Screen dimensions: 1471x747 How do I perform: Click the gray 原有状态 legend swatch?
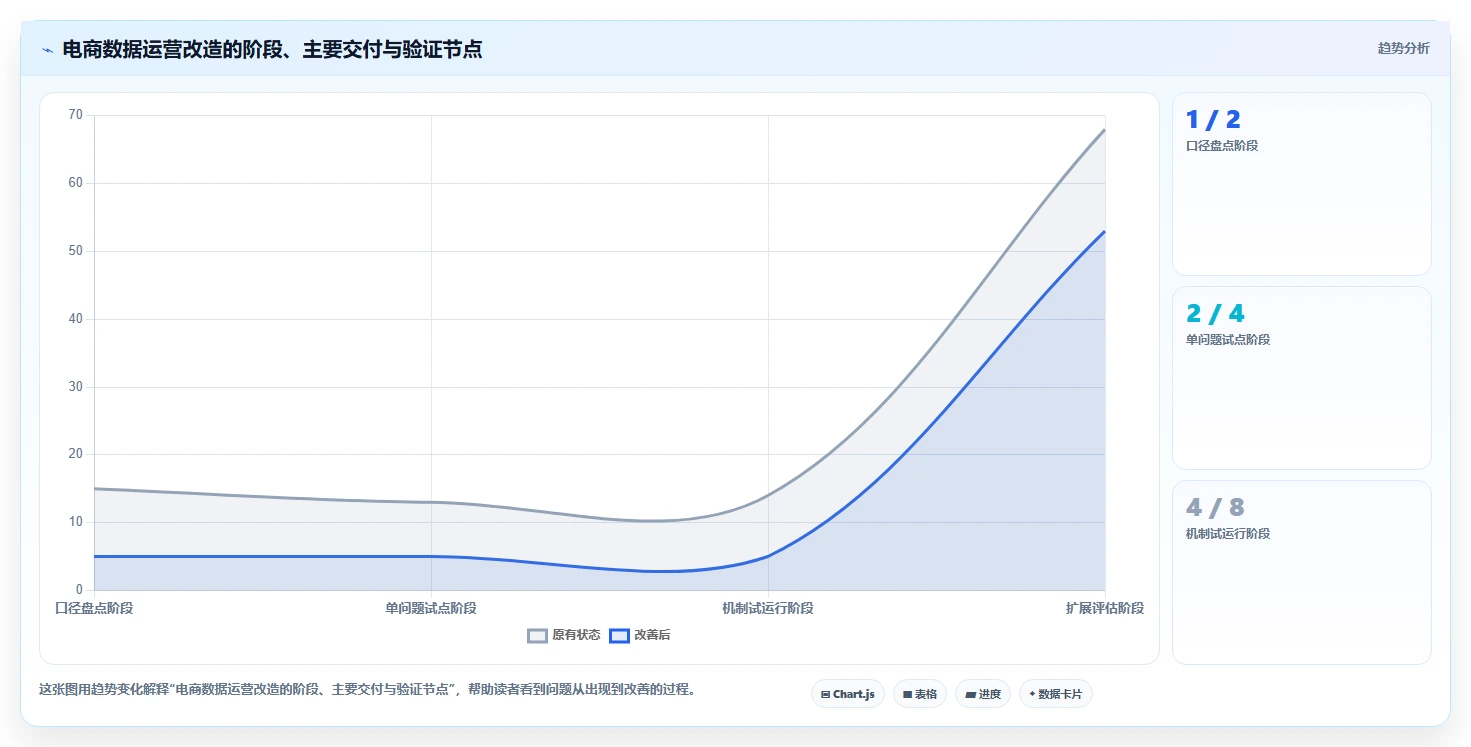pos(538,635)
